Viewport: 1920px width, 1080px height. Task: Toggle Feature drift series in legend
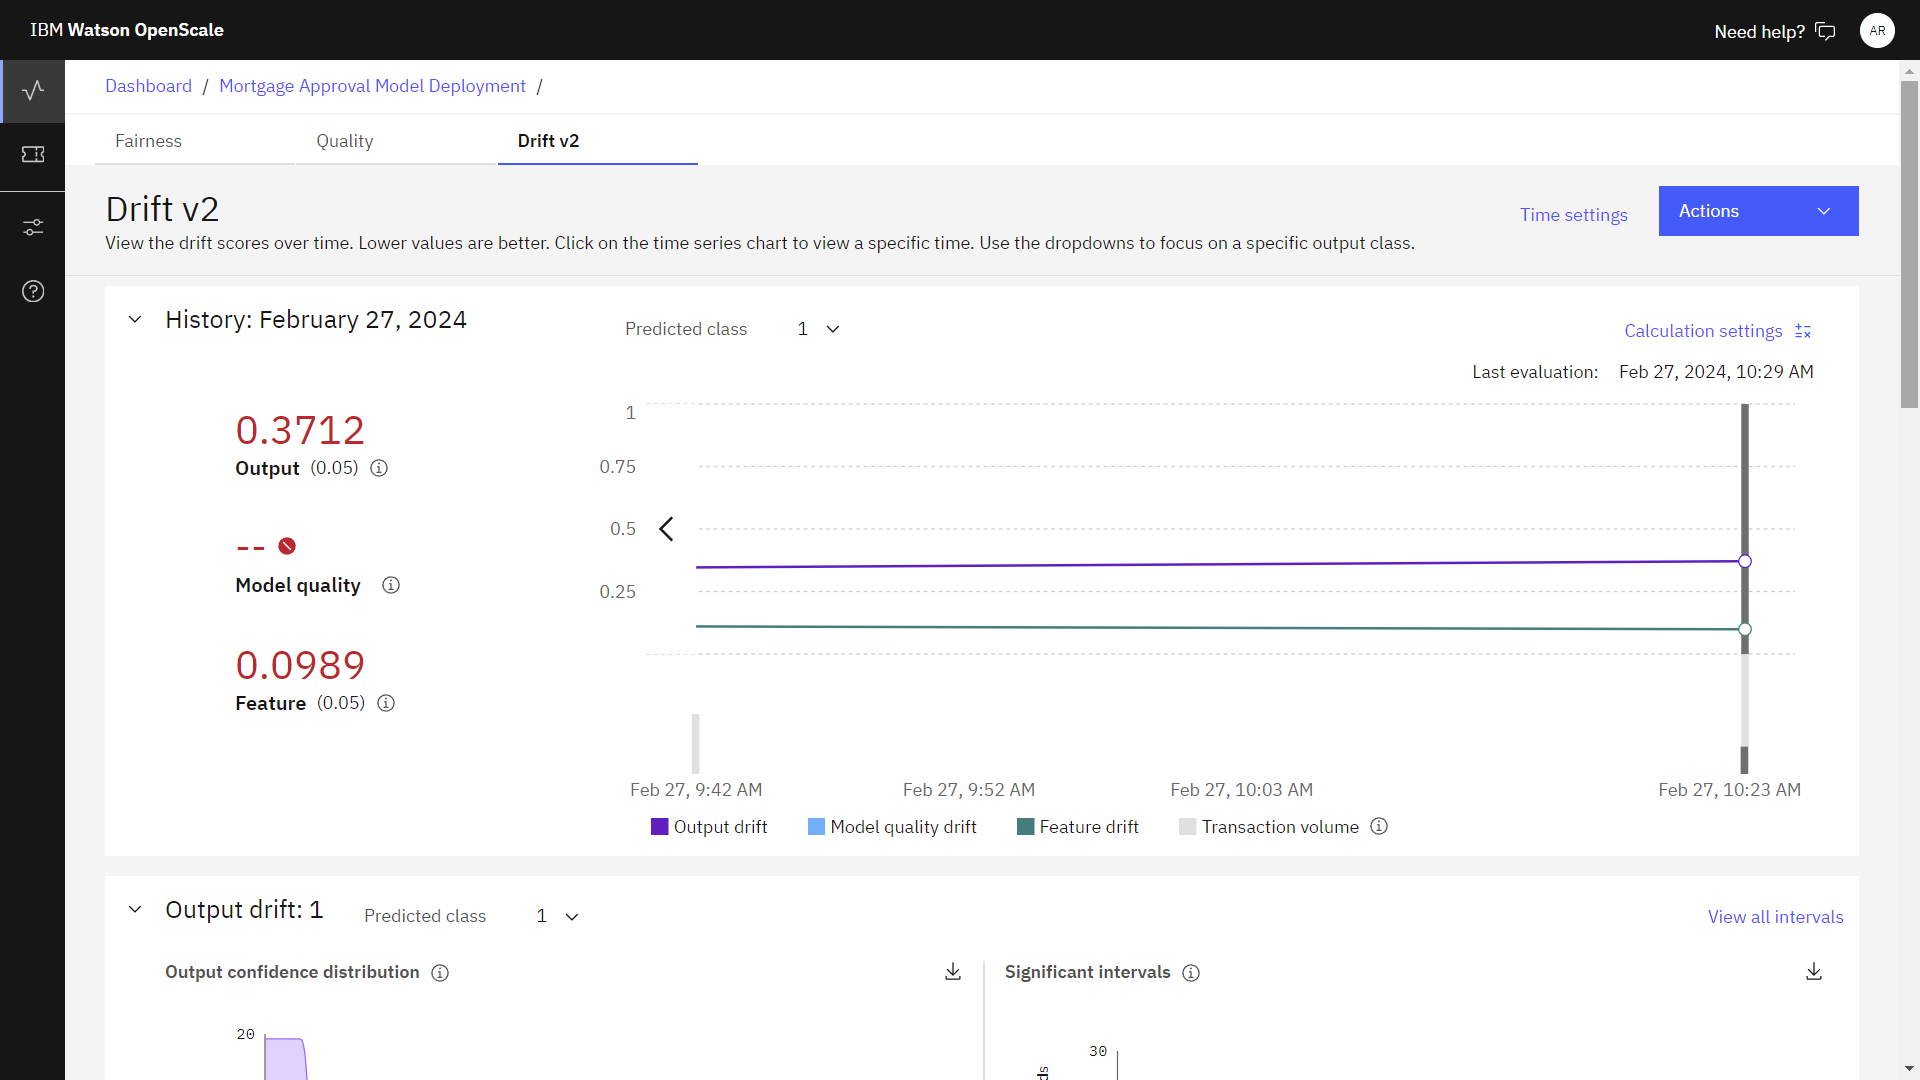coord(1078,827)
